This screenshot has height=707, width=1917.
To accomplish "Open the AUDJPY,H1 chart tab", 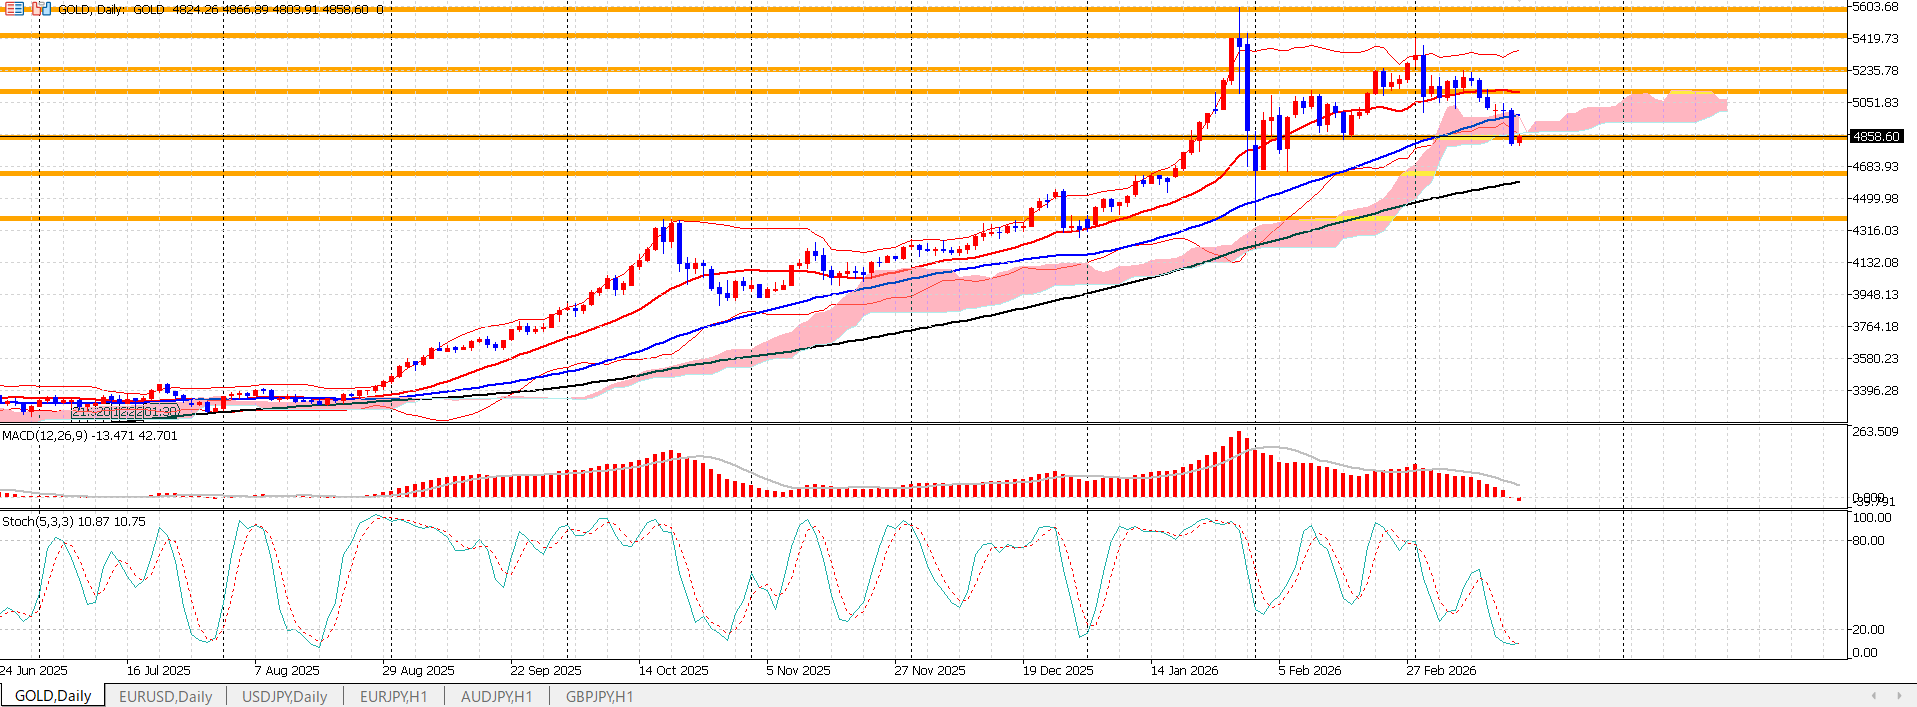I will click(496, 696).
